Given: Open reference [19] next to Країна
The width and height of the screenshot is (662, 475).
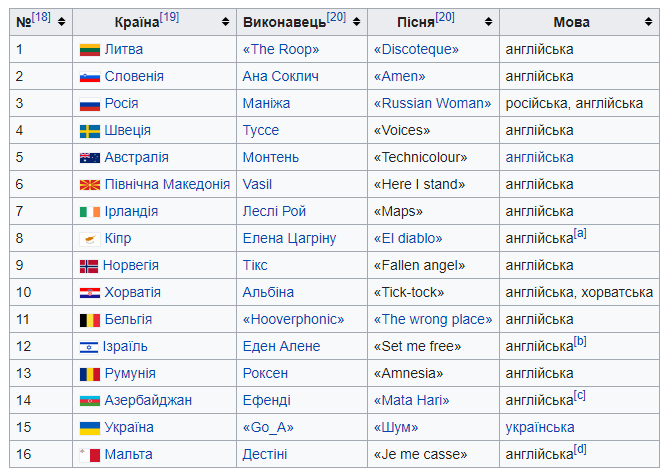Looking at the screenshot, I should pyautogui.click(x=169, y=17).
